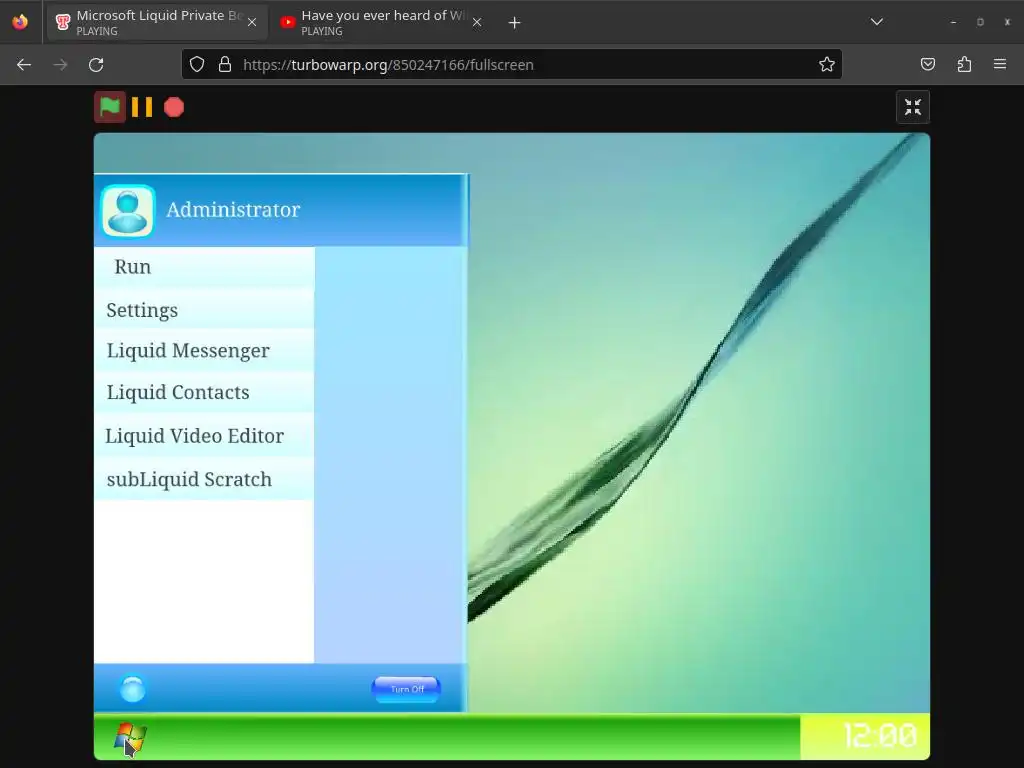Image resolution: width=1024 pixels, height=768 pixels.
Task: Switch to the 'Have you ever heard of' YouTube tab
Action: (383, 22)
